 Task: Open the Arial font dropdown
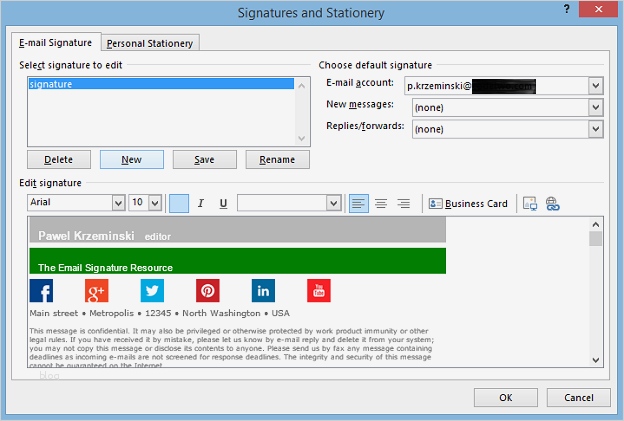point(118,203)
